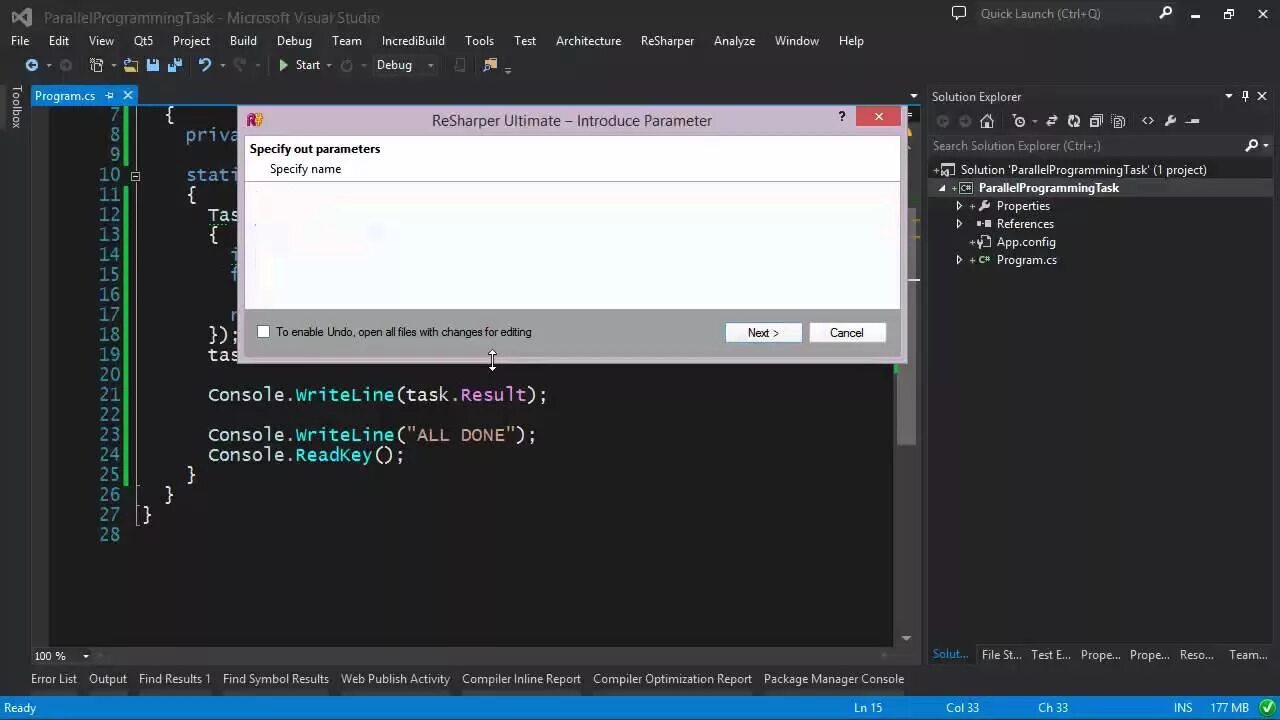Switch to the Team Explorer panel tab
The image size is (1280, 720).
coord(1248,655)
